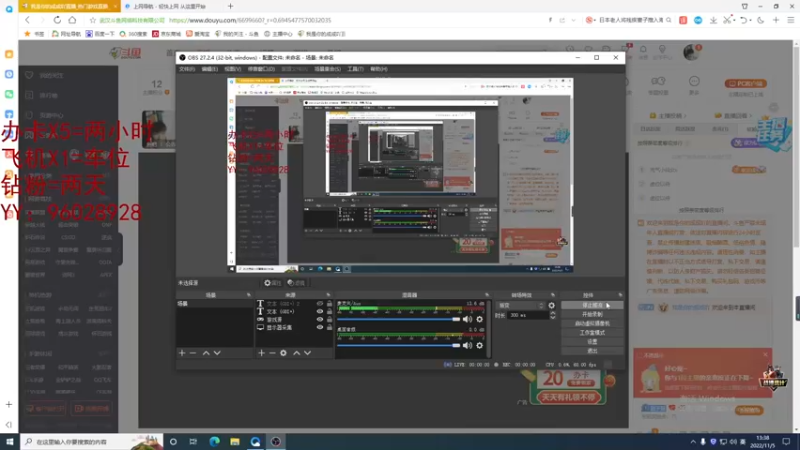The width and height of the screenshot is (800, 450).
Task: Open browser main menu icon
Action: pyautogui.click(x=791, y=20)
